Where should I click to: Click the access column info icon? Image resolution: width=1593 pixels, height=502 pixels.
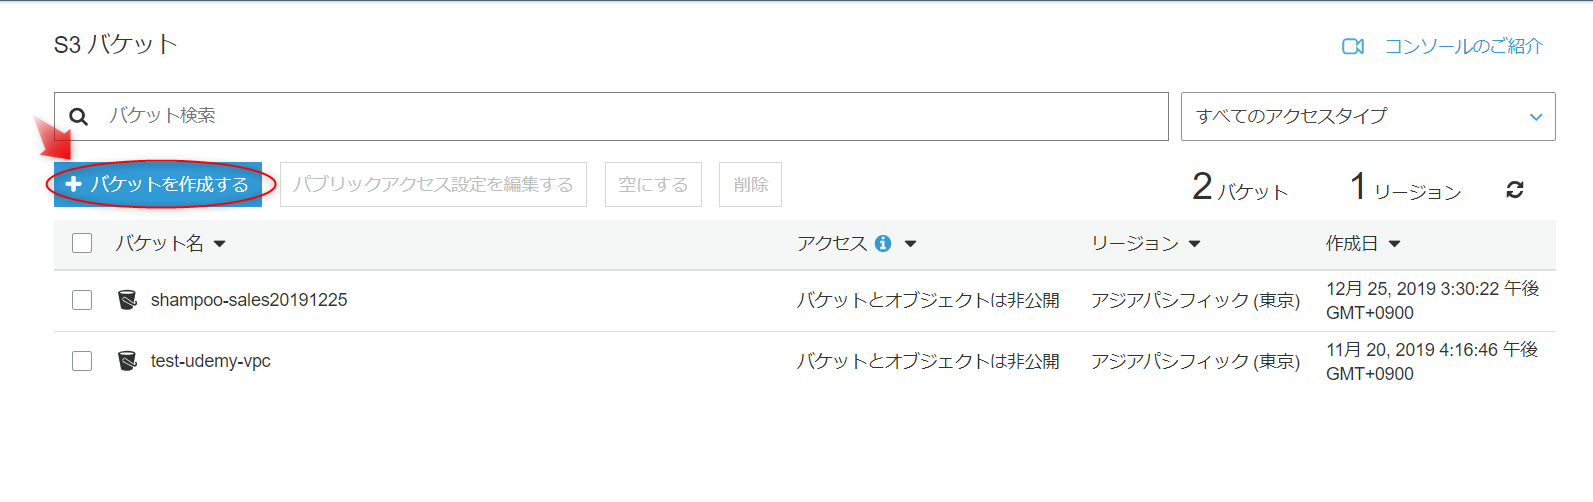(883, 244)
